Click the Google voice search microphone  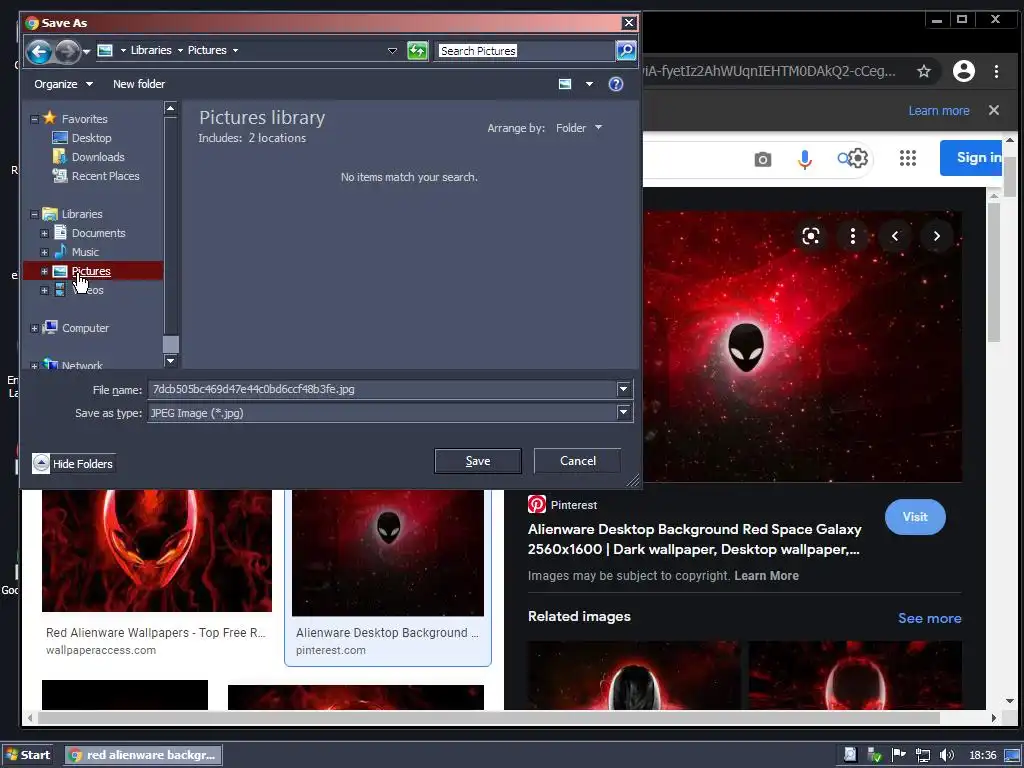pyautogui.click(x=805, y=159)
